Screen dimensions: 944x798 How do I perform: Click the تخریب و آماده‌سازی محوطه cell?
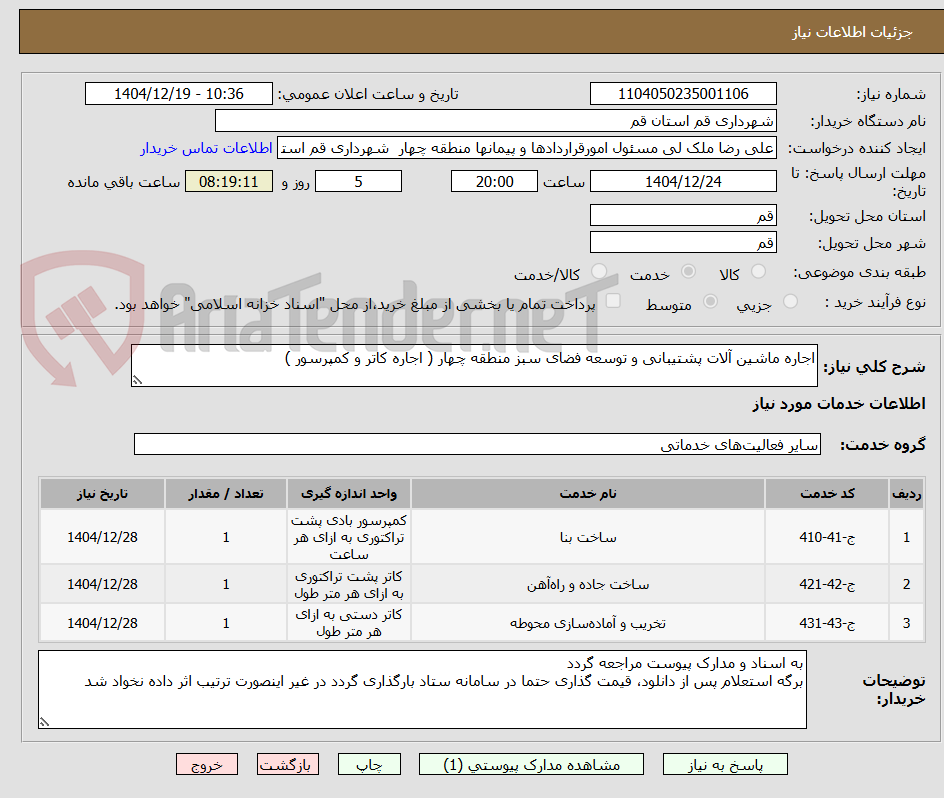pos(588,623)
